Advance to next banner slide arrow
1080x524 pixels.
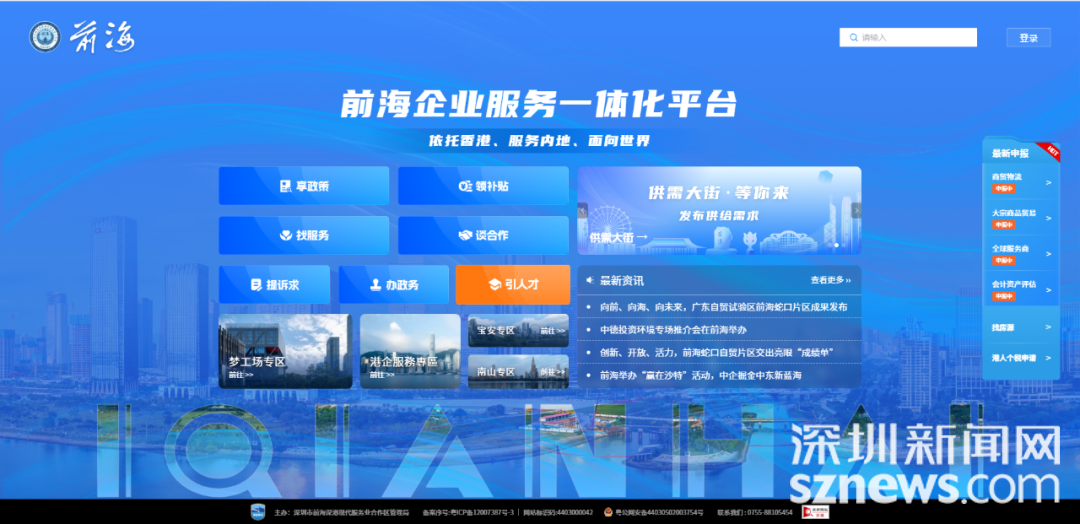[856, 210]
